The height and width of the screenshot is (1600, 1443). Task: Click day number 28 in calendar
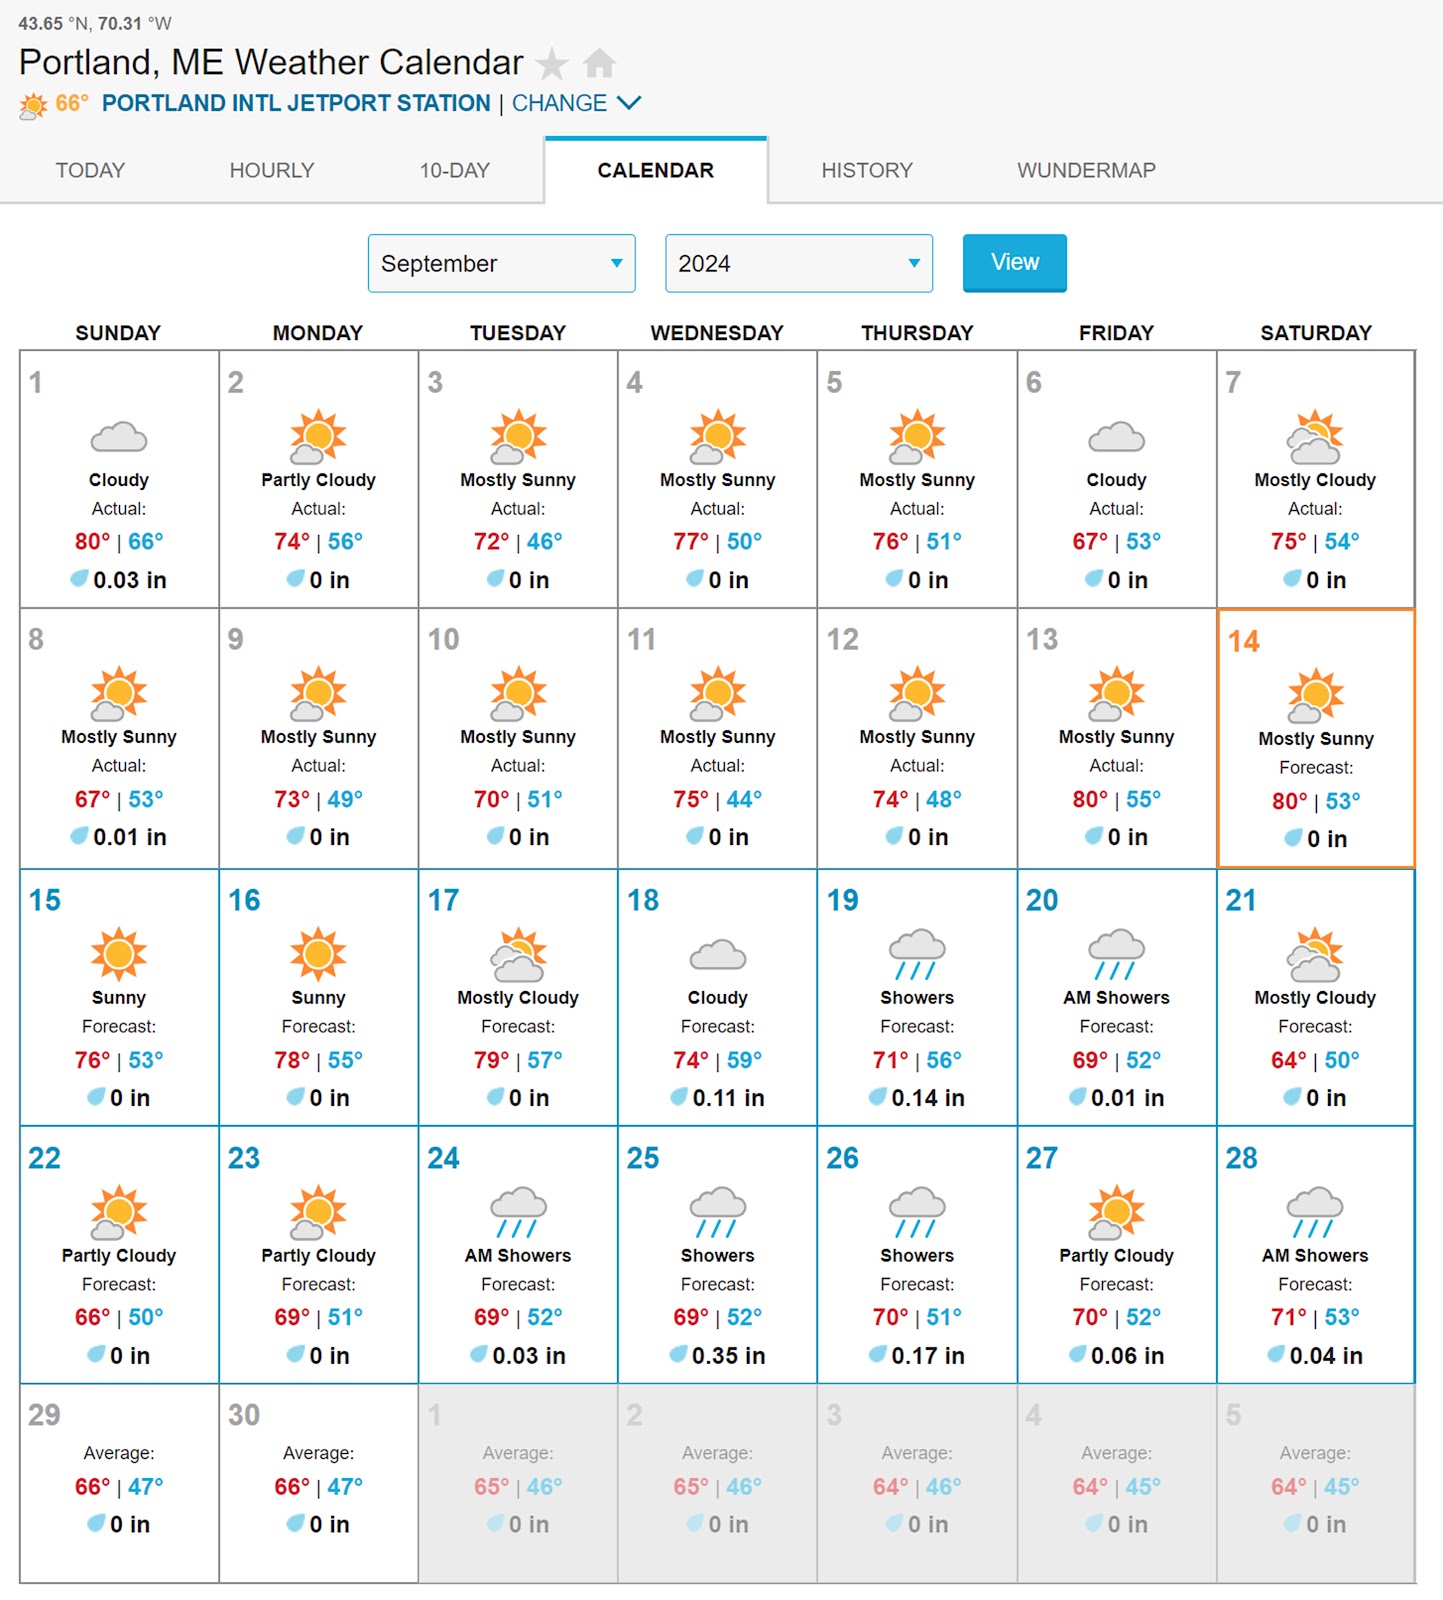tap(1241, 1158)
